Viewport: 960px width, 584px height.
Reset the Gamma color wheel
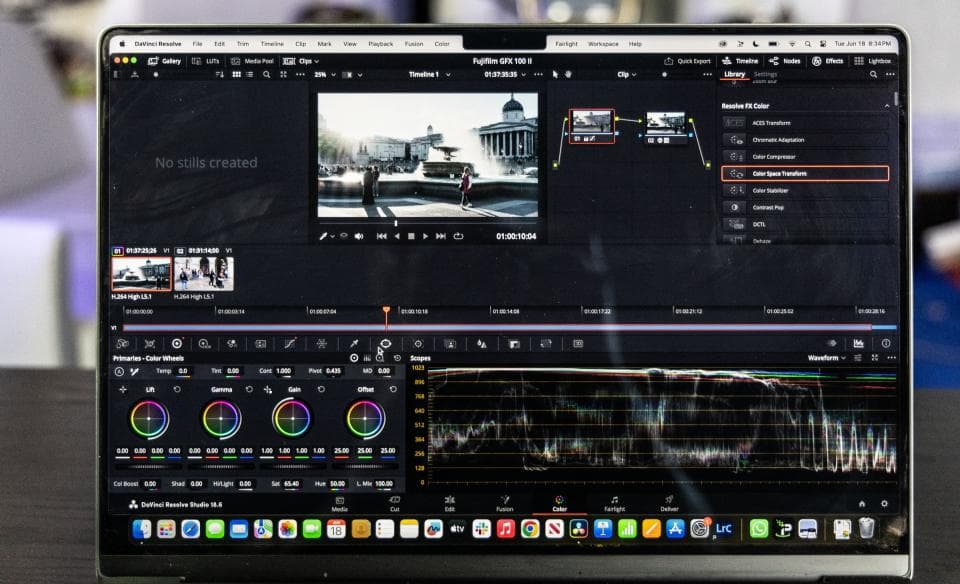tap(249, 389)
